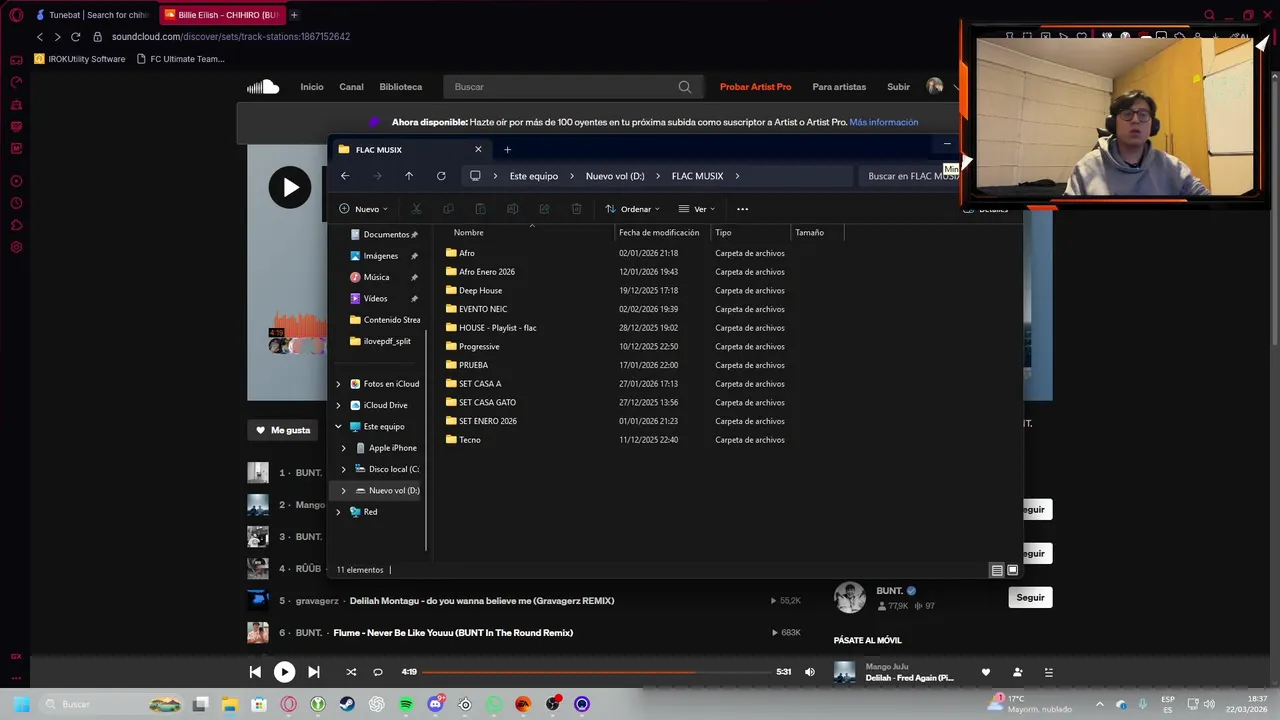The image size is (1280, 720).
Task: Open Ver view dropdown
Action: [x=697, y=209]
